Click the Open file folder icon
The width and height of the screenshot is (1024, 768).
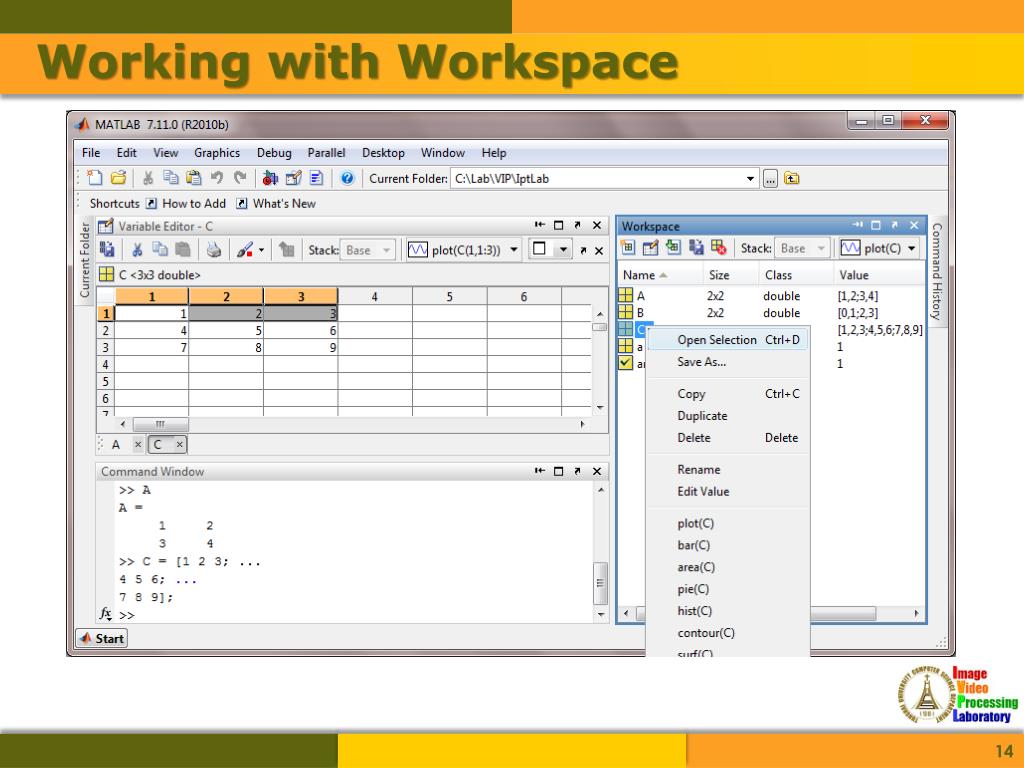click(118, 178)
